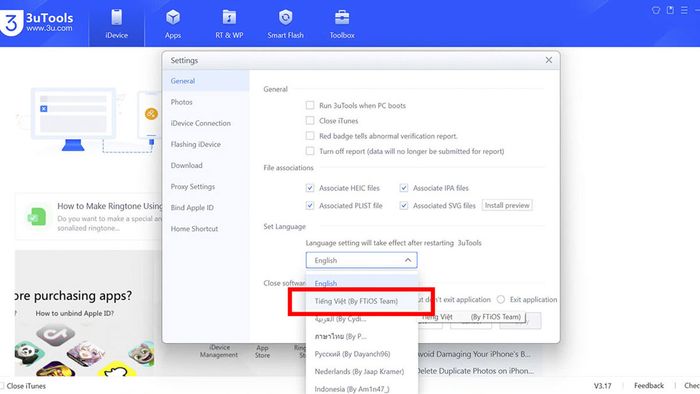Image resolution: width=700 pixels, height=394 pixels.
Task: Choose the Arabic (By Cydi...) language option
Action: 362,319
